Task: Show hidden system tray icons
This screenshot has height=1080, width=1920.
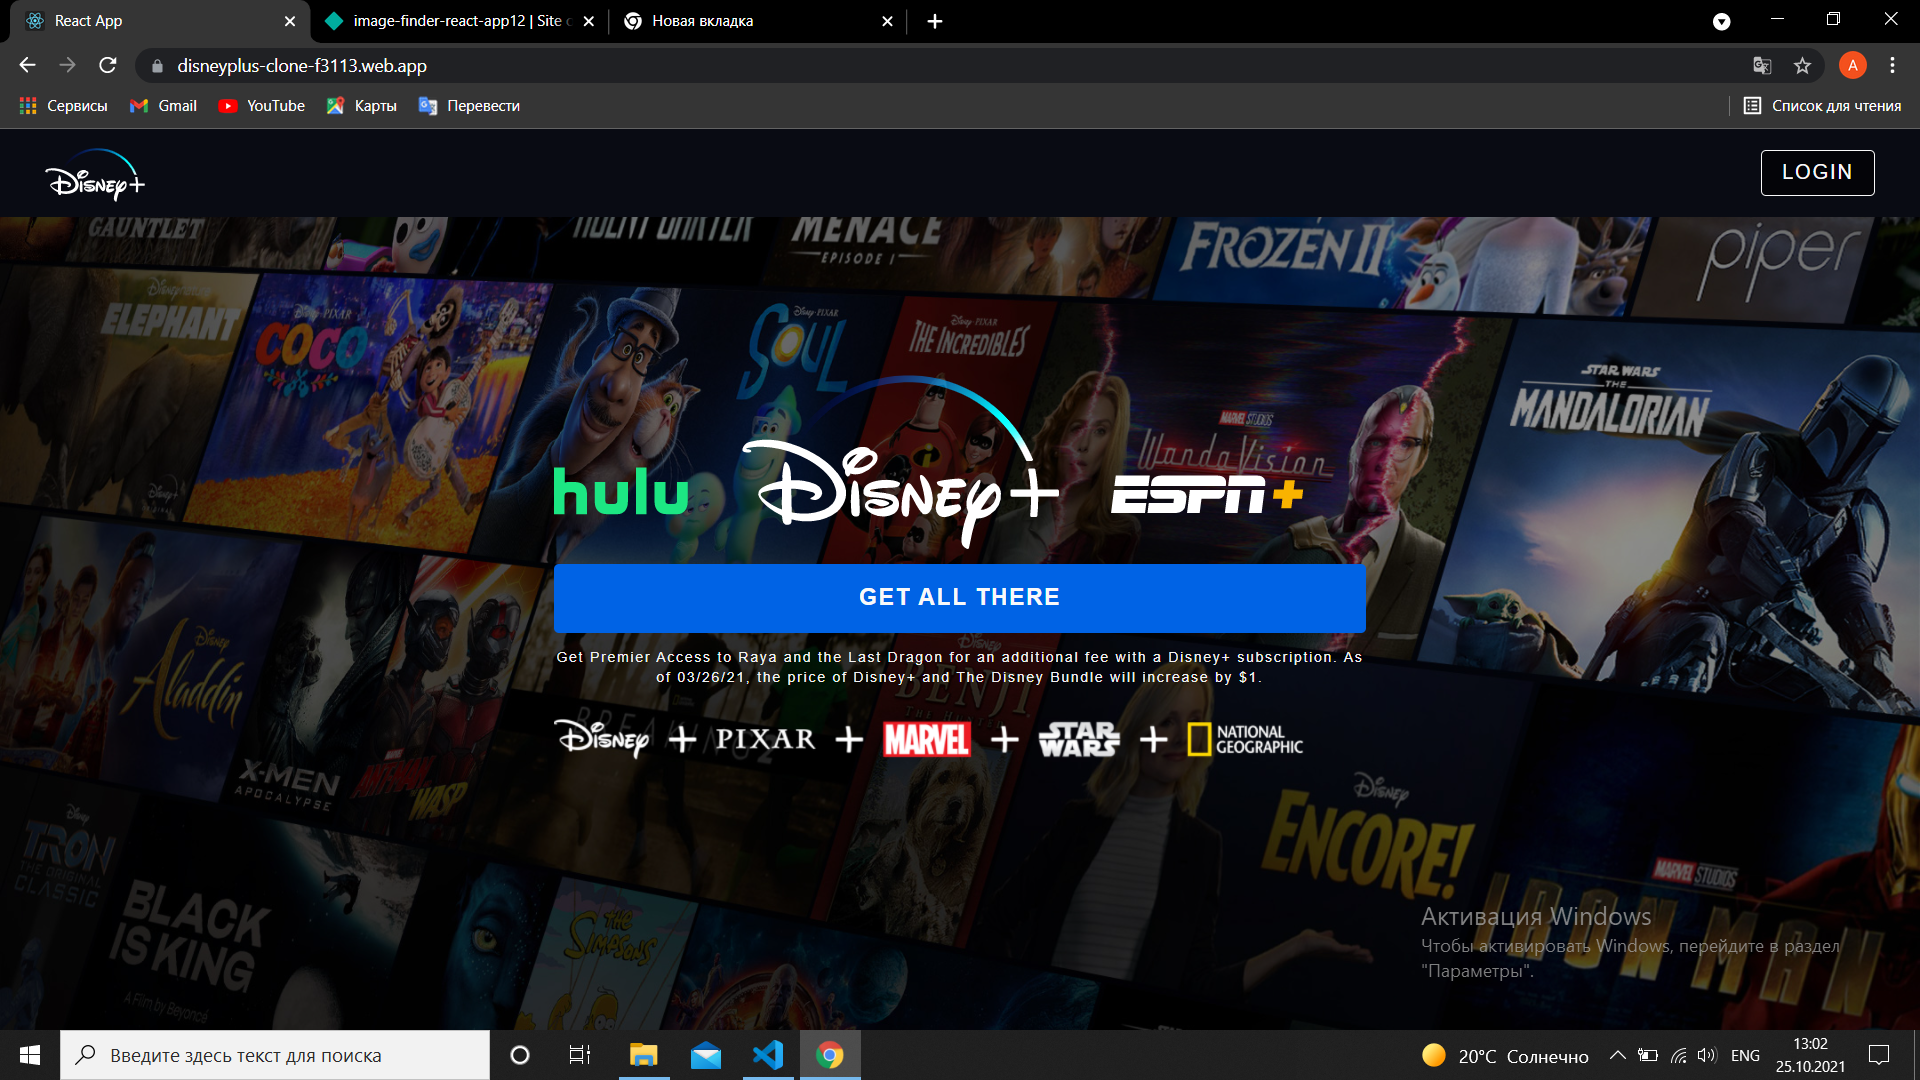Action: click(1617, 1055)
